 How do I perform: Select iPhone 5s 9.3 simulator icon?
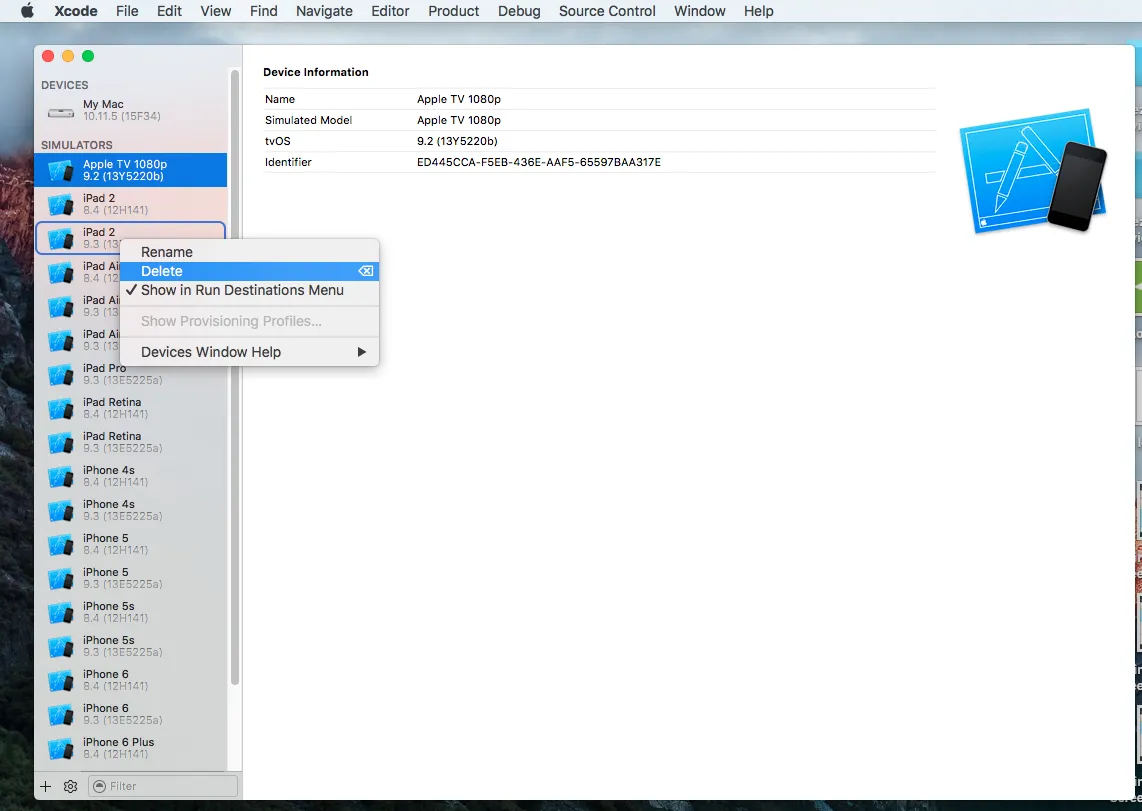[60, 646]
